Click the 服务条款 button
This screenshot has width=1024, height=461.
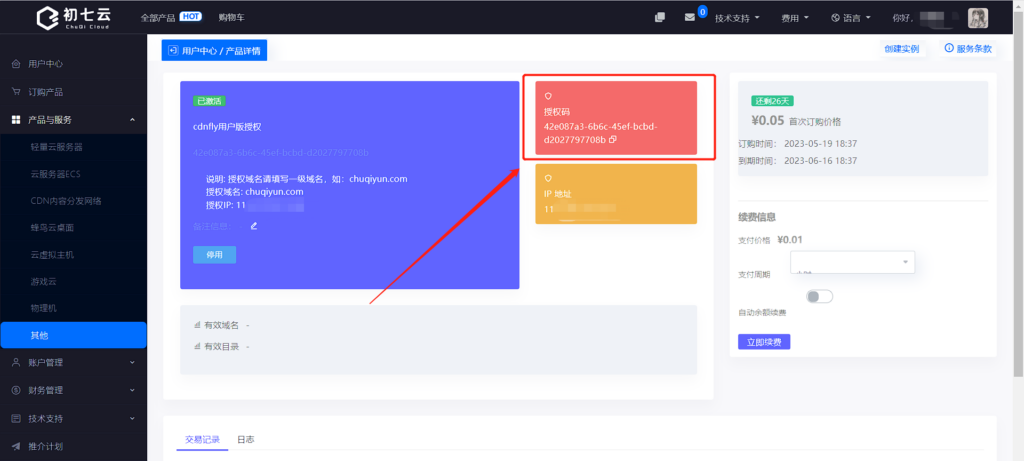point(968,48)
